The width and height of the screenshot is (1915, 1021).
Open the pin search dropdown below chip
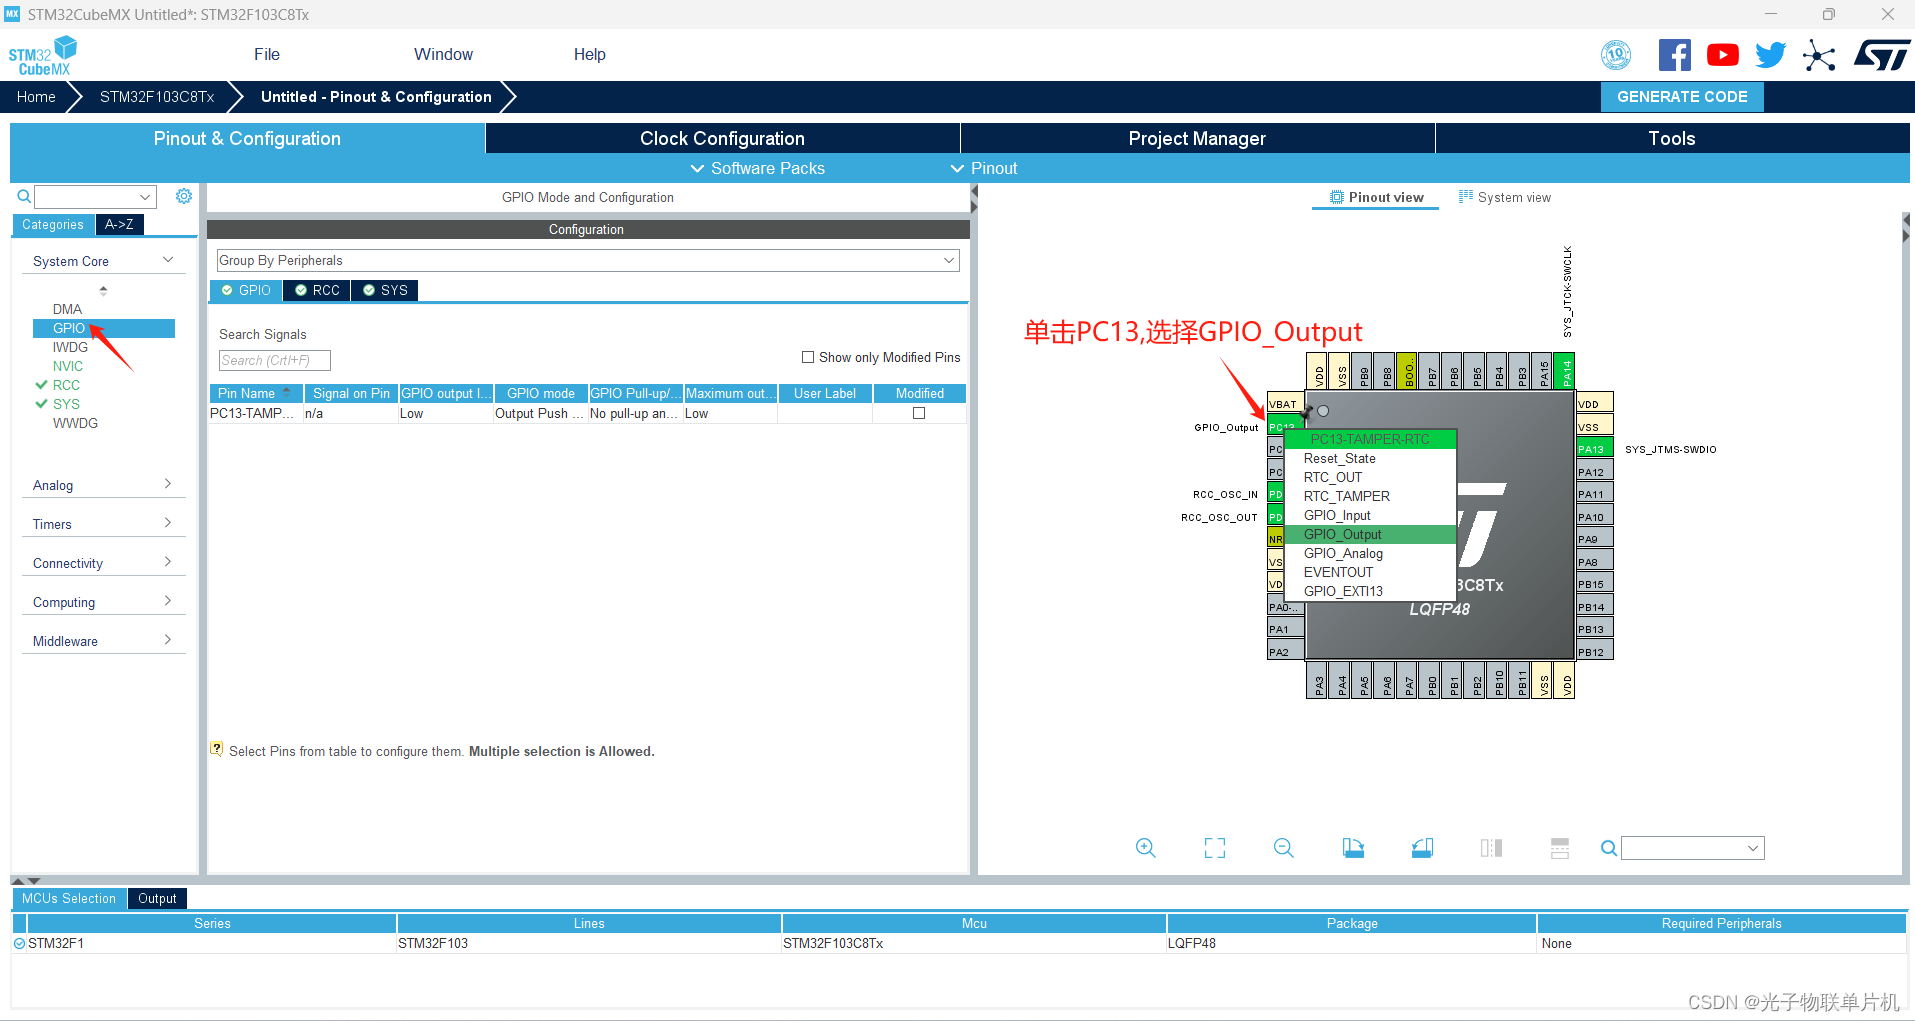click(1693, 848)
